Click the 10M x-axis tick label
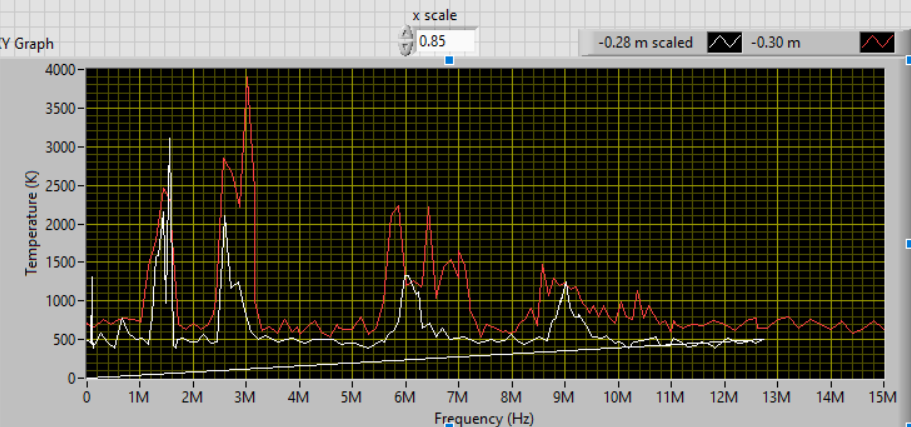The width and height of the screenshot is (911, 427). (617, 397)
